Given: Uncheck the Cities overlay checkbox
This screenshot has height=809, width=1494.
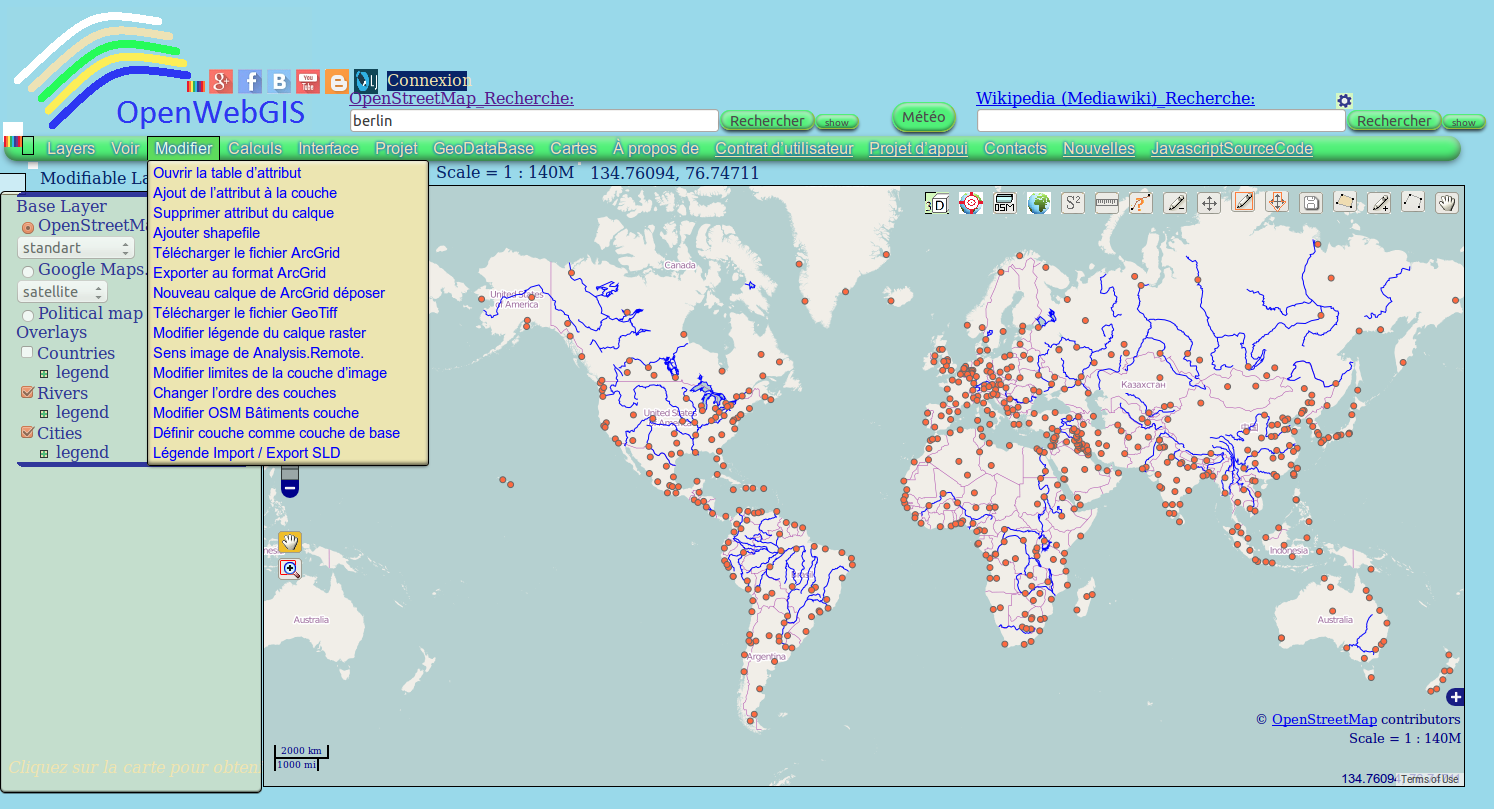Looking at the screenshot, I should [27, 433].
